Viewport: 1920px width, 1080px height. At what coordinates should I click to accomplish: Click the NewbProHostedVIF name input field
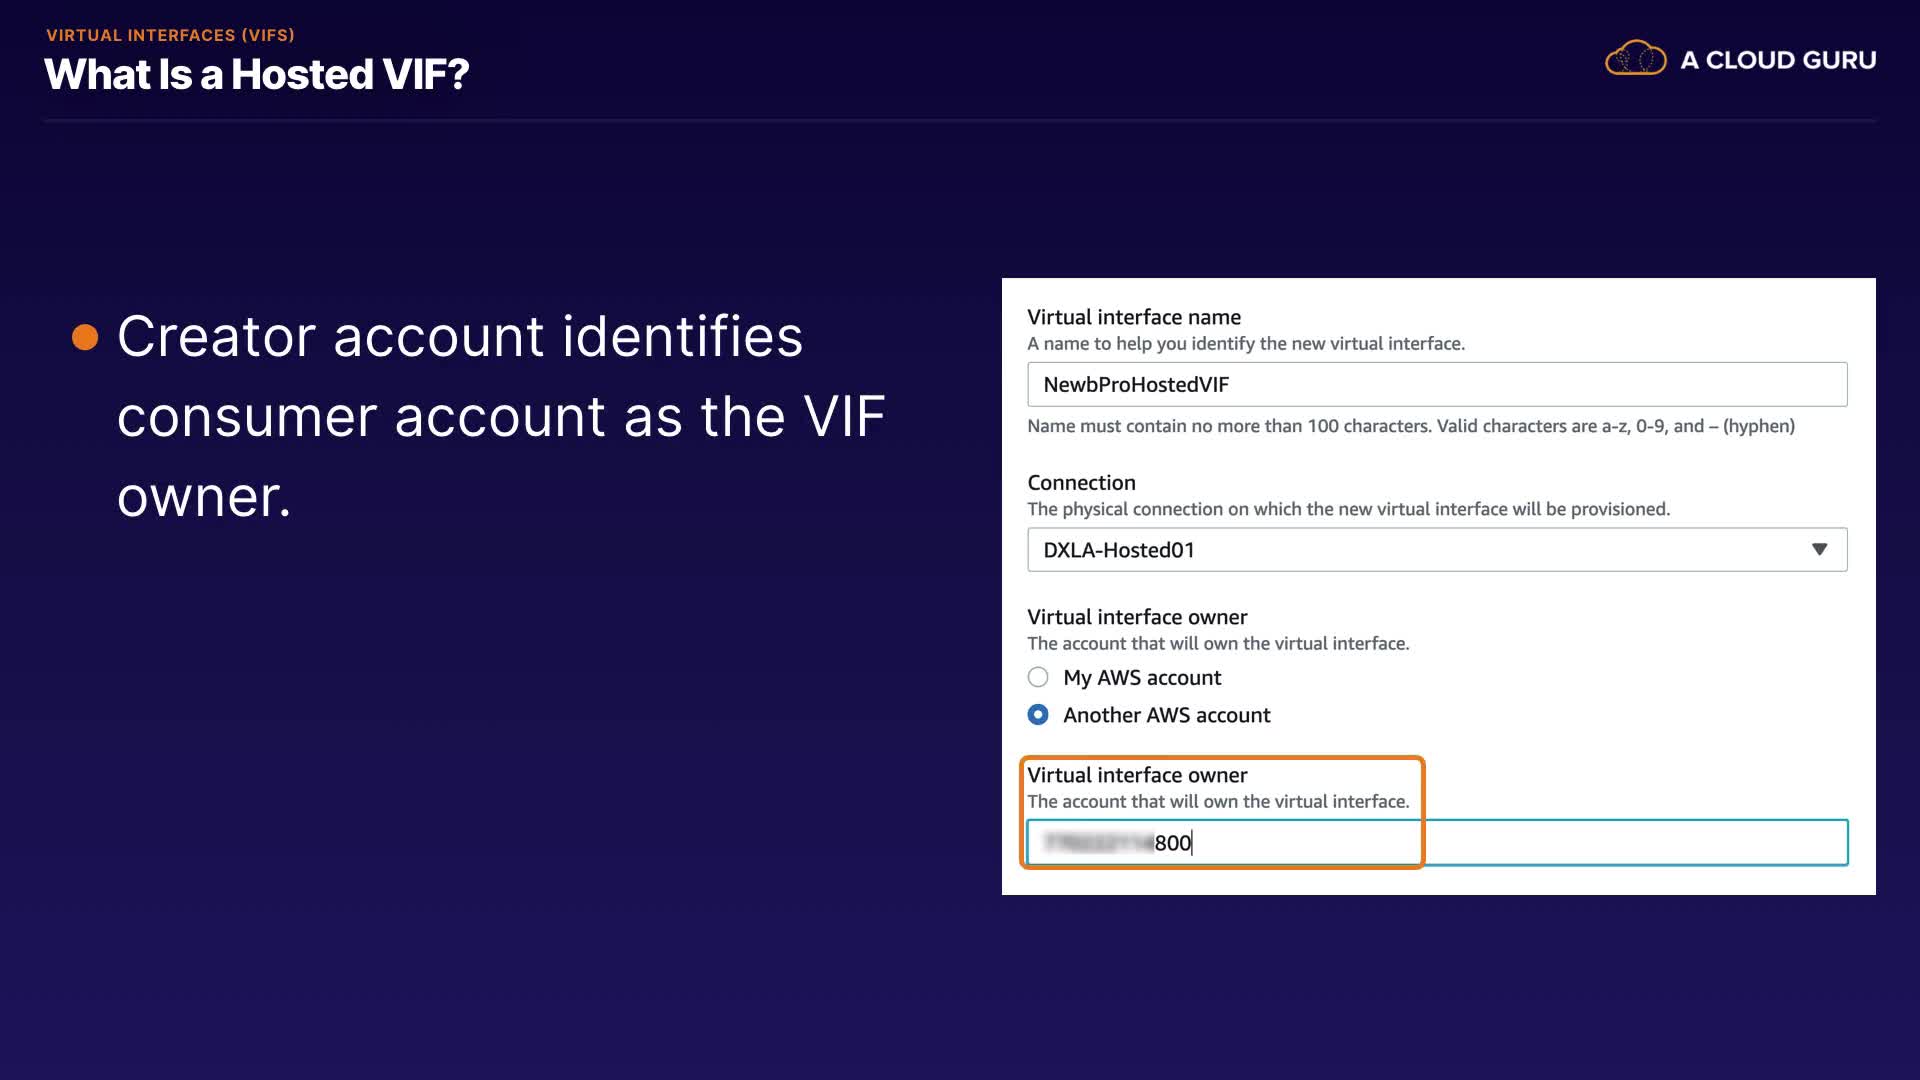(x=1436, y=385)
